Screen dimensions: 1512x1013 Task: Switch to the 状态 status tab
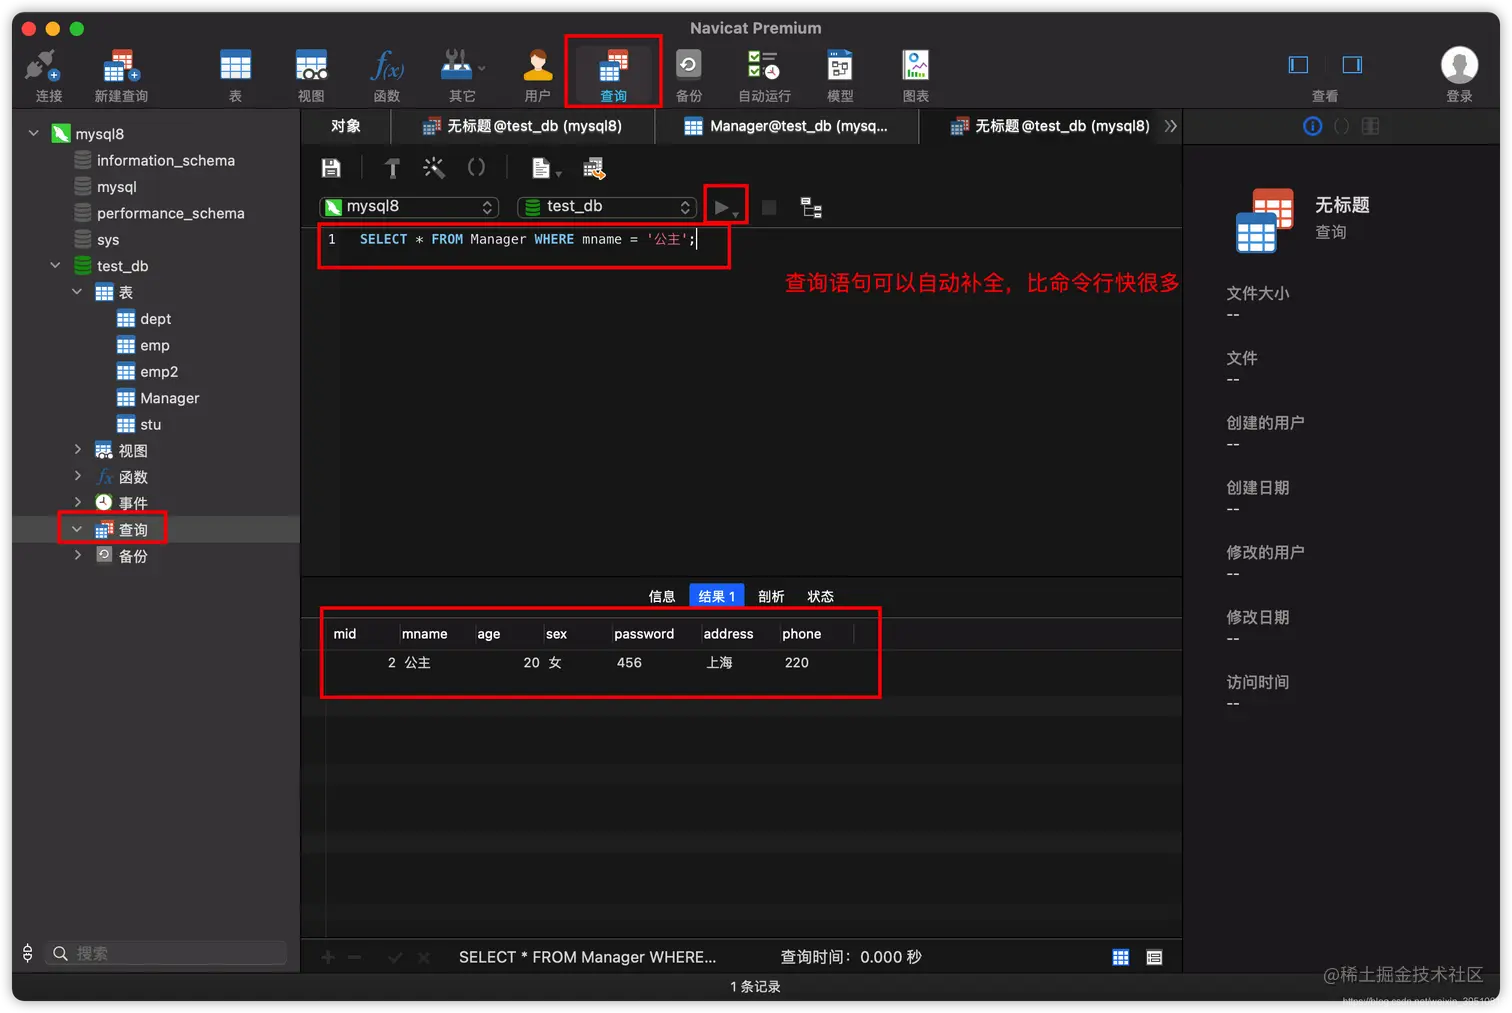[820, 596]
